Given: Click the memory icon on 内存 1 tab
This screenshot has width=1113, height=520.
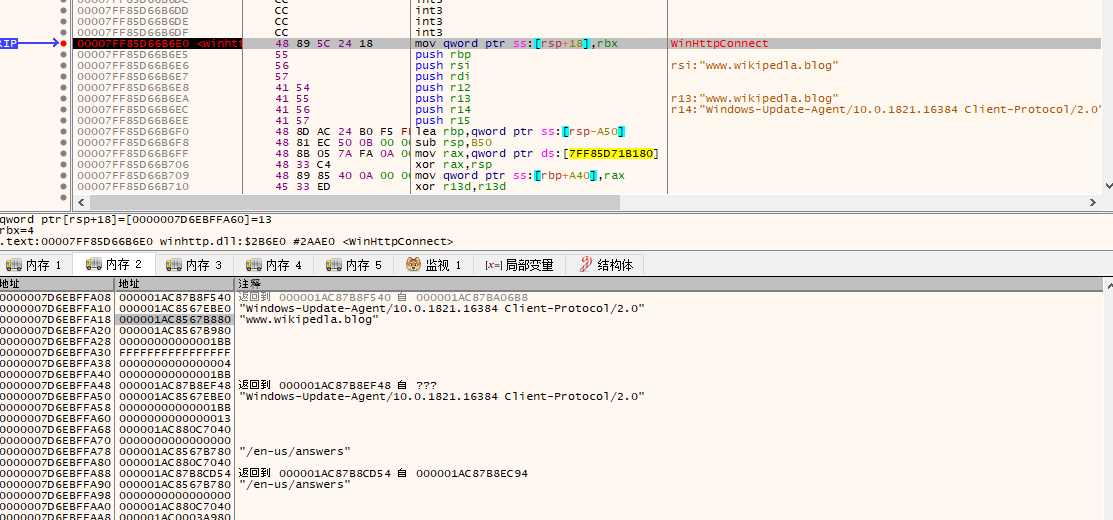Looking at the screenshot, I should point(13,265).
